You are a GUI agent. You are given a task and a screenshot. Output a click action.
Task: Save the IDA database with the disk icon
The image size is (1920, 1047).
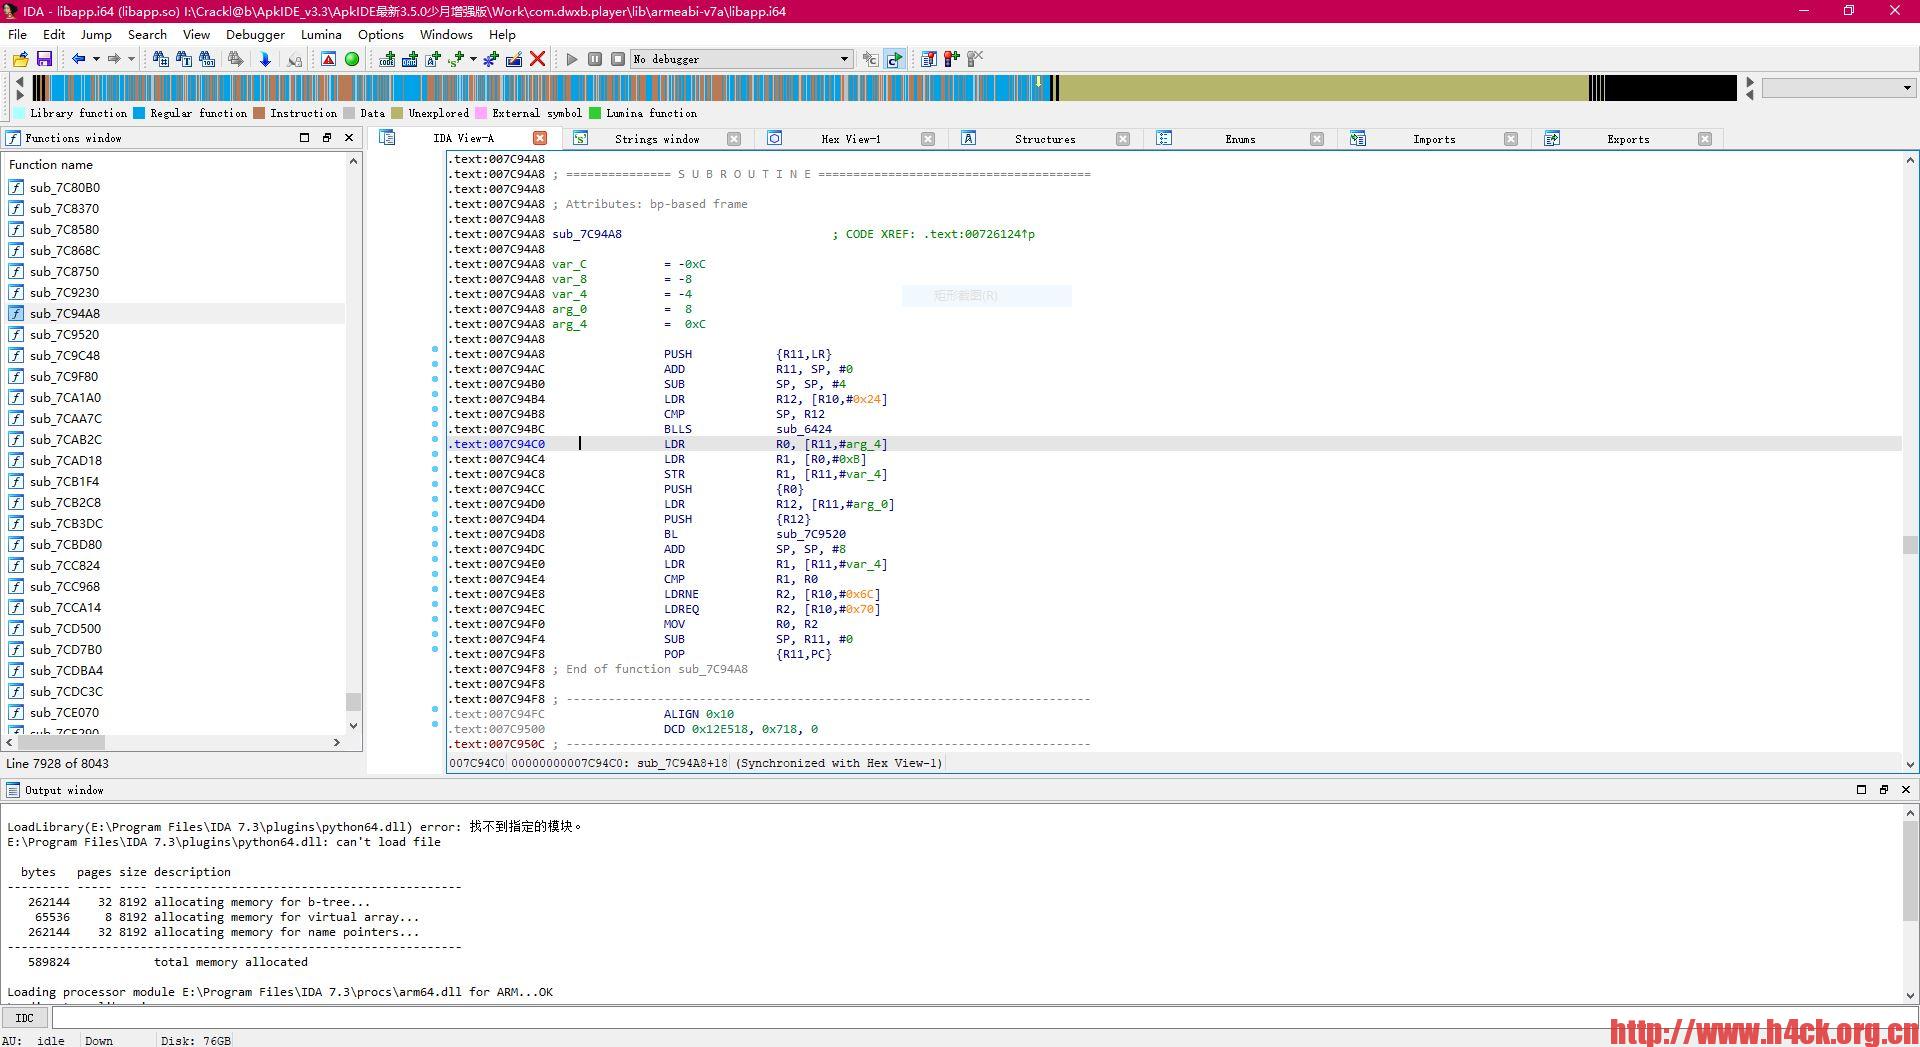(x=45, y=59)
